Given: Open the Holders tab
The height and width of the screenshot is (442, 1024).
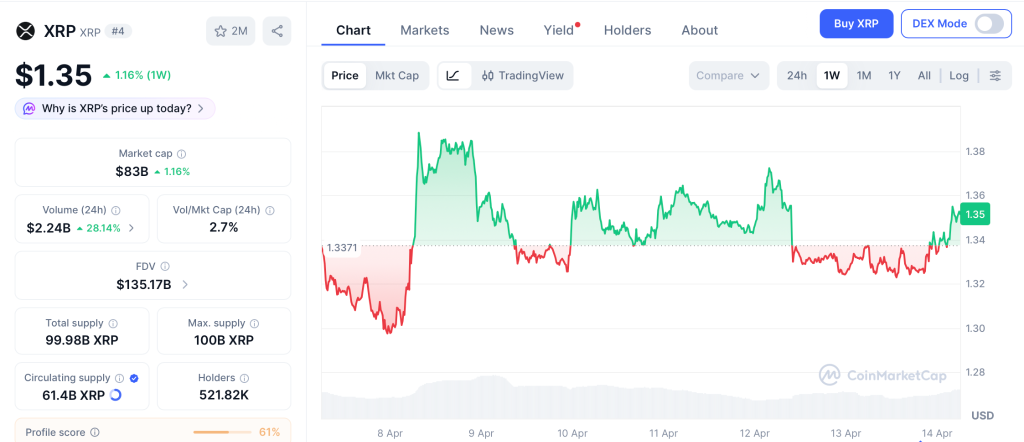Looking at the screenshot, I should [x=627, y=30].
